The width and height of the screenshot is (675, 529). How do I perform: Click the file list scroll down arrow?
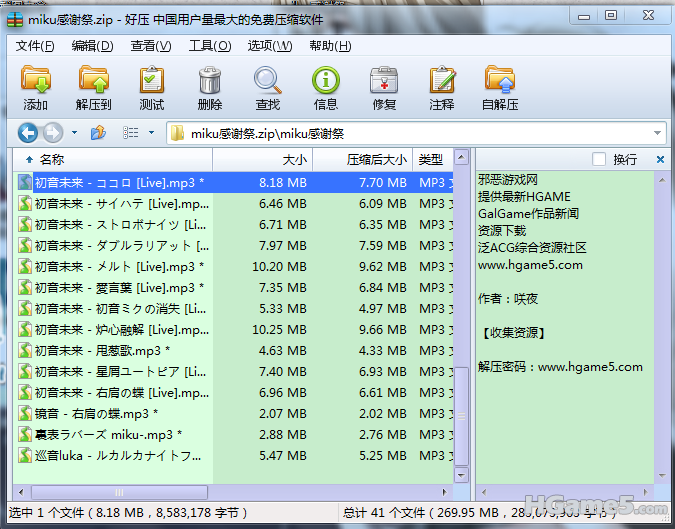461,475
